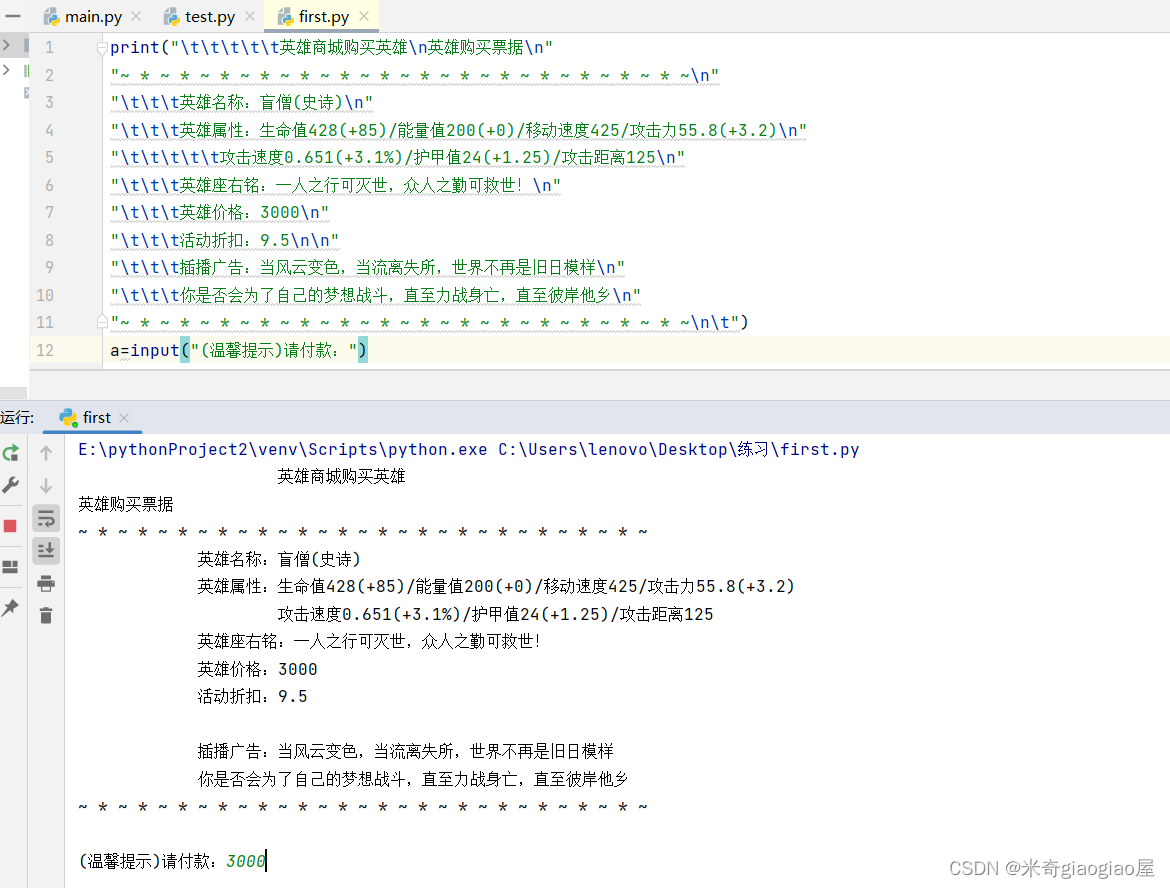Image resolution: width=1170 pixels, height=888 pixels.
Task: Go up the stack trace arrow
Action: click(46, 453)
